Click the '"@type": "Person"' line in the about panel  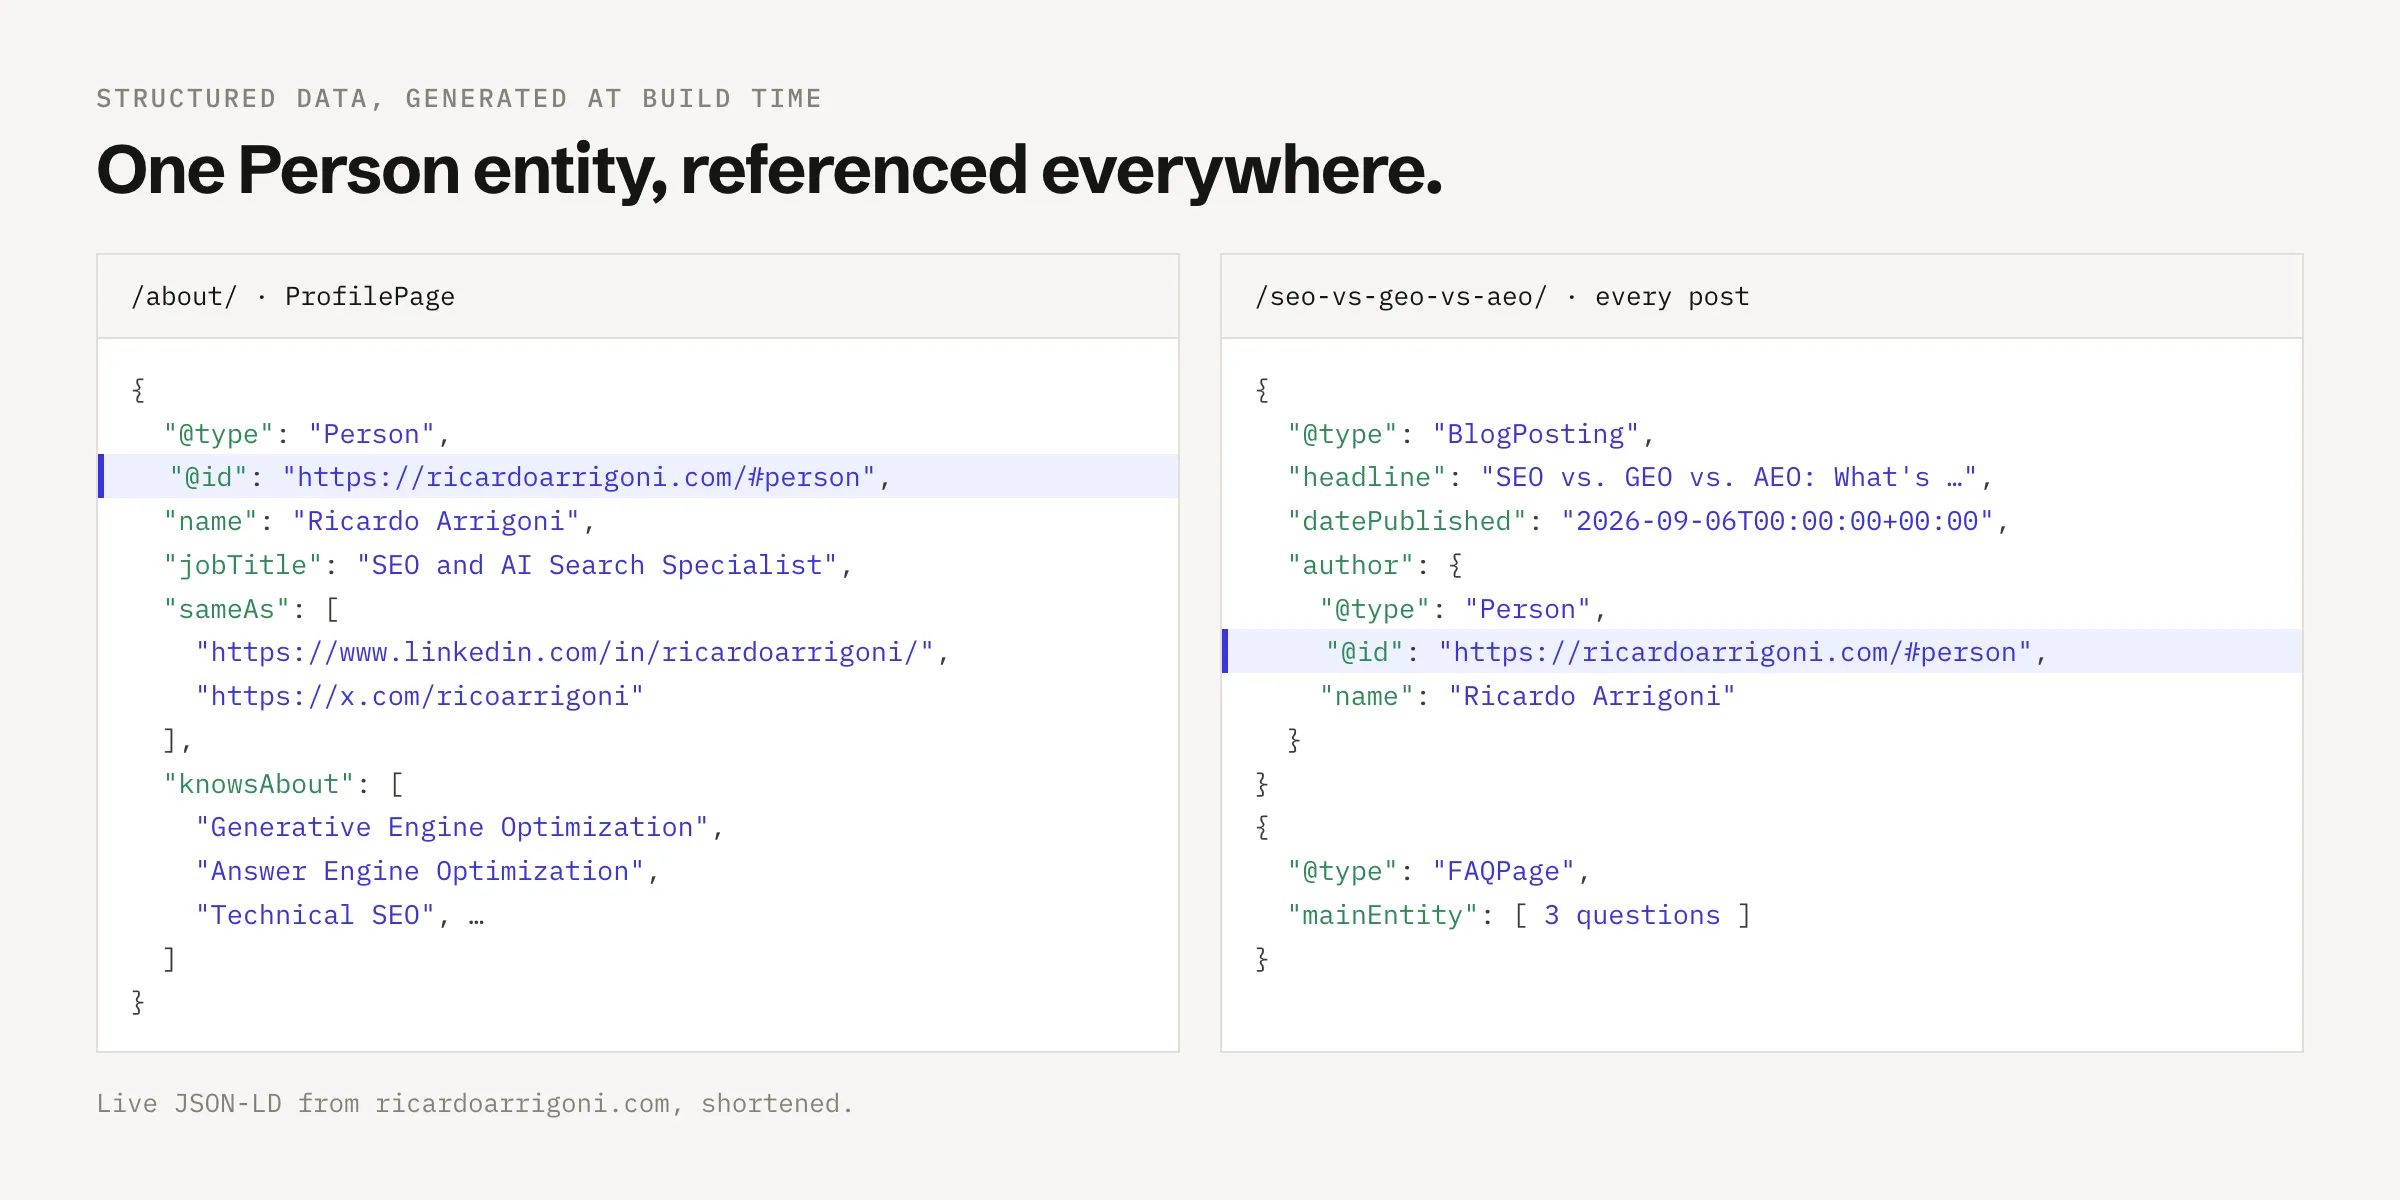tap(307, 434)
